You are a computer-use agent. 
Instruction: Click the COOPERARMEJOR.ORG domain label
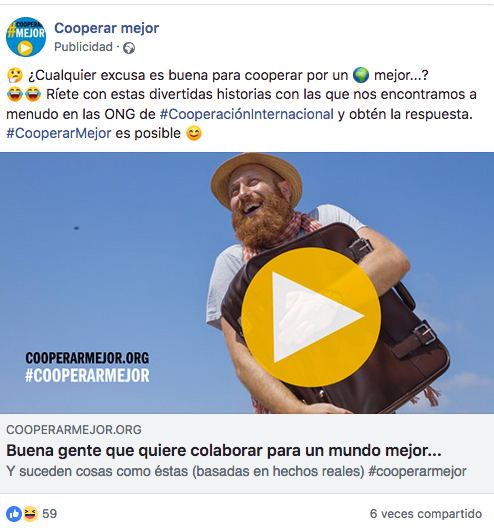point(74,430)
